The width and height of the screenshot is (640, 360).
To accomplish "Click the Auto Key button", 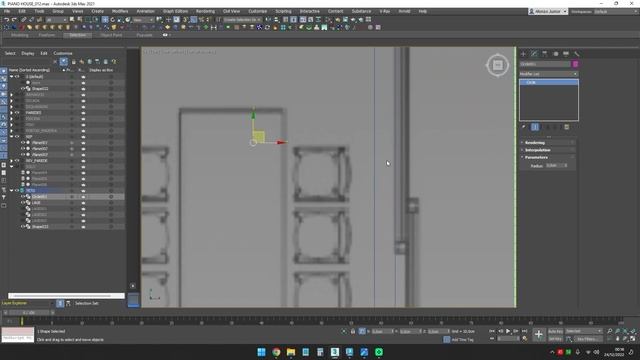I will [x=555, y=331].
